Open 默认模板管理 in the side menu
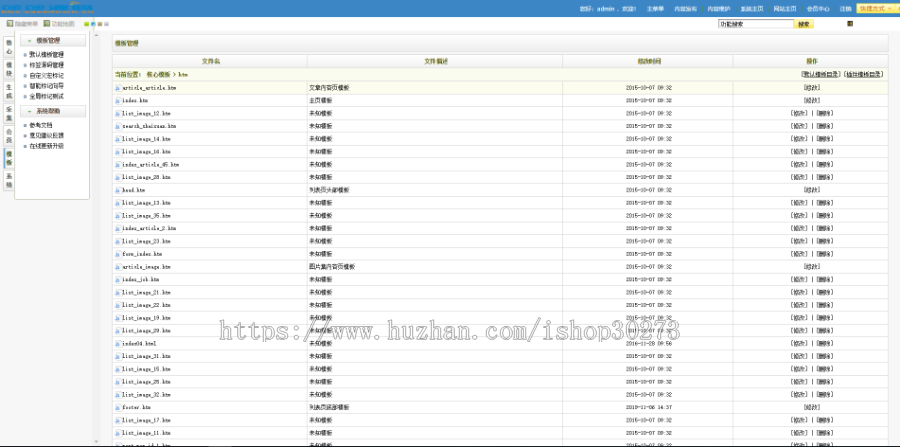 point(46,55)
